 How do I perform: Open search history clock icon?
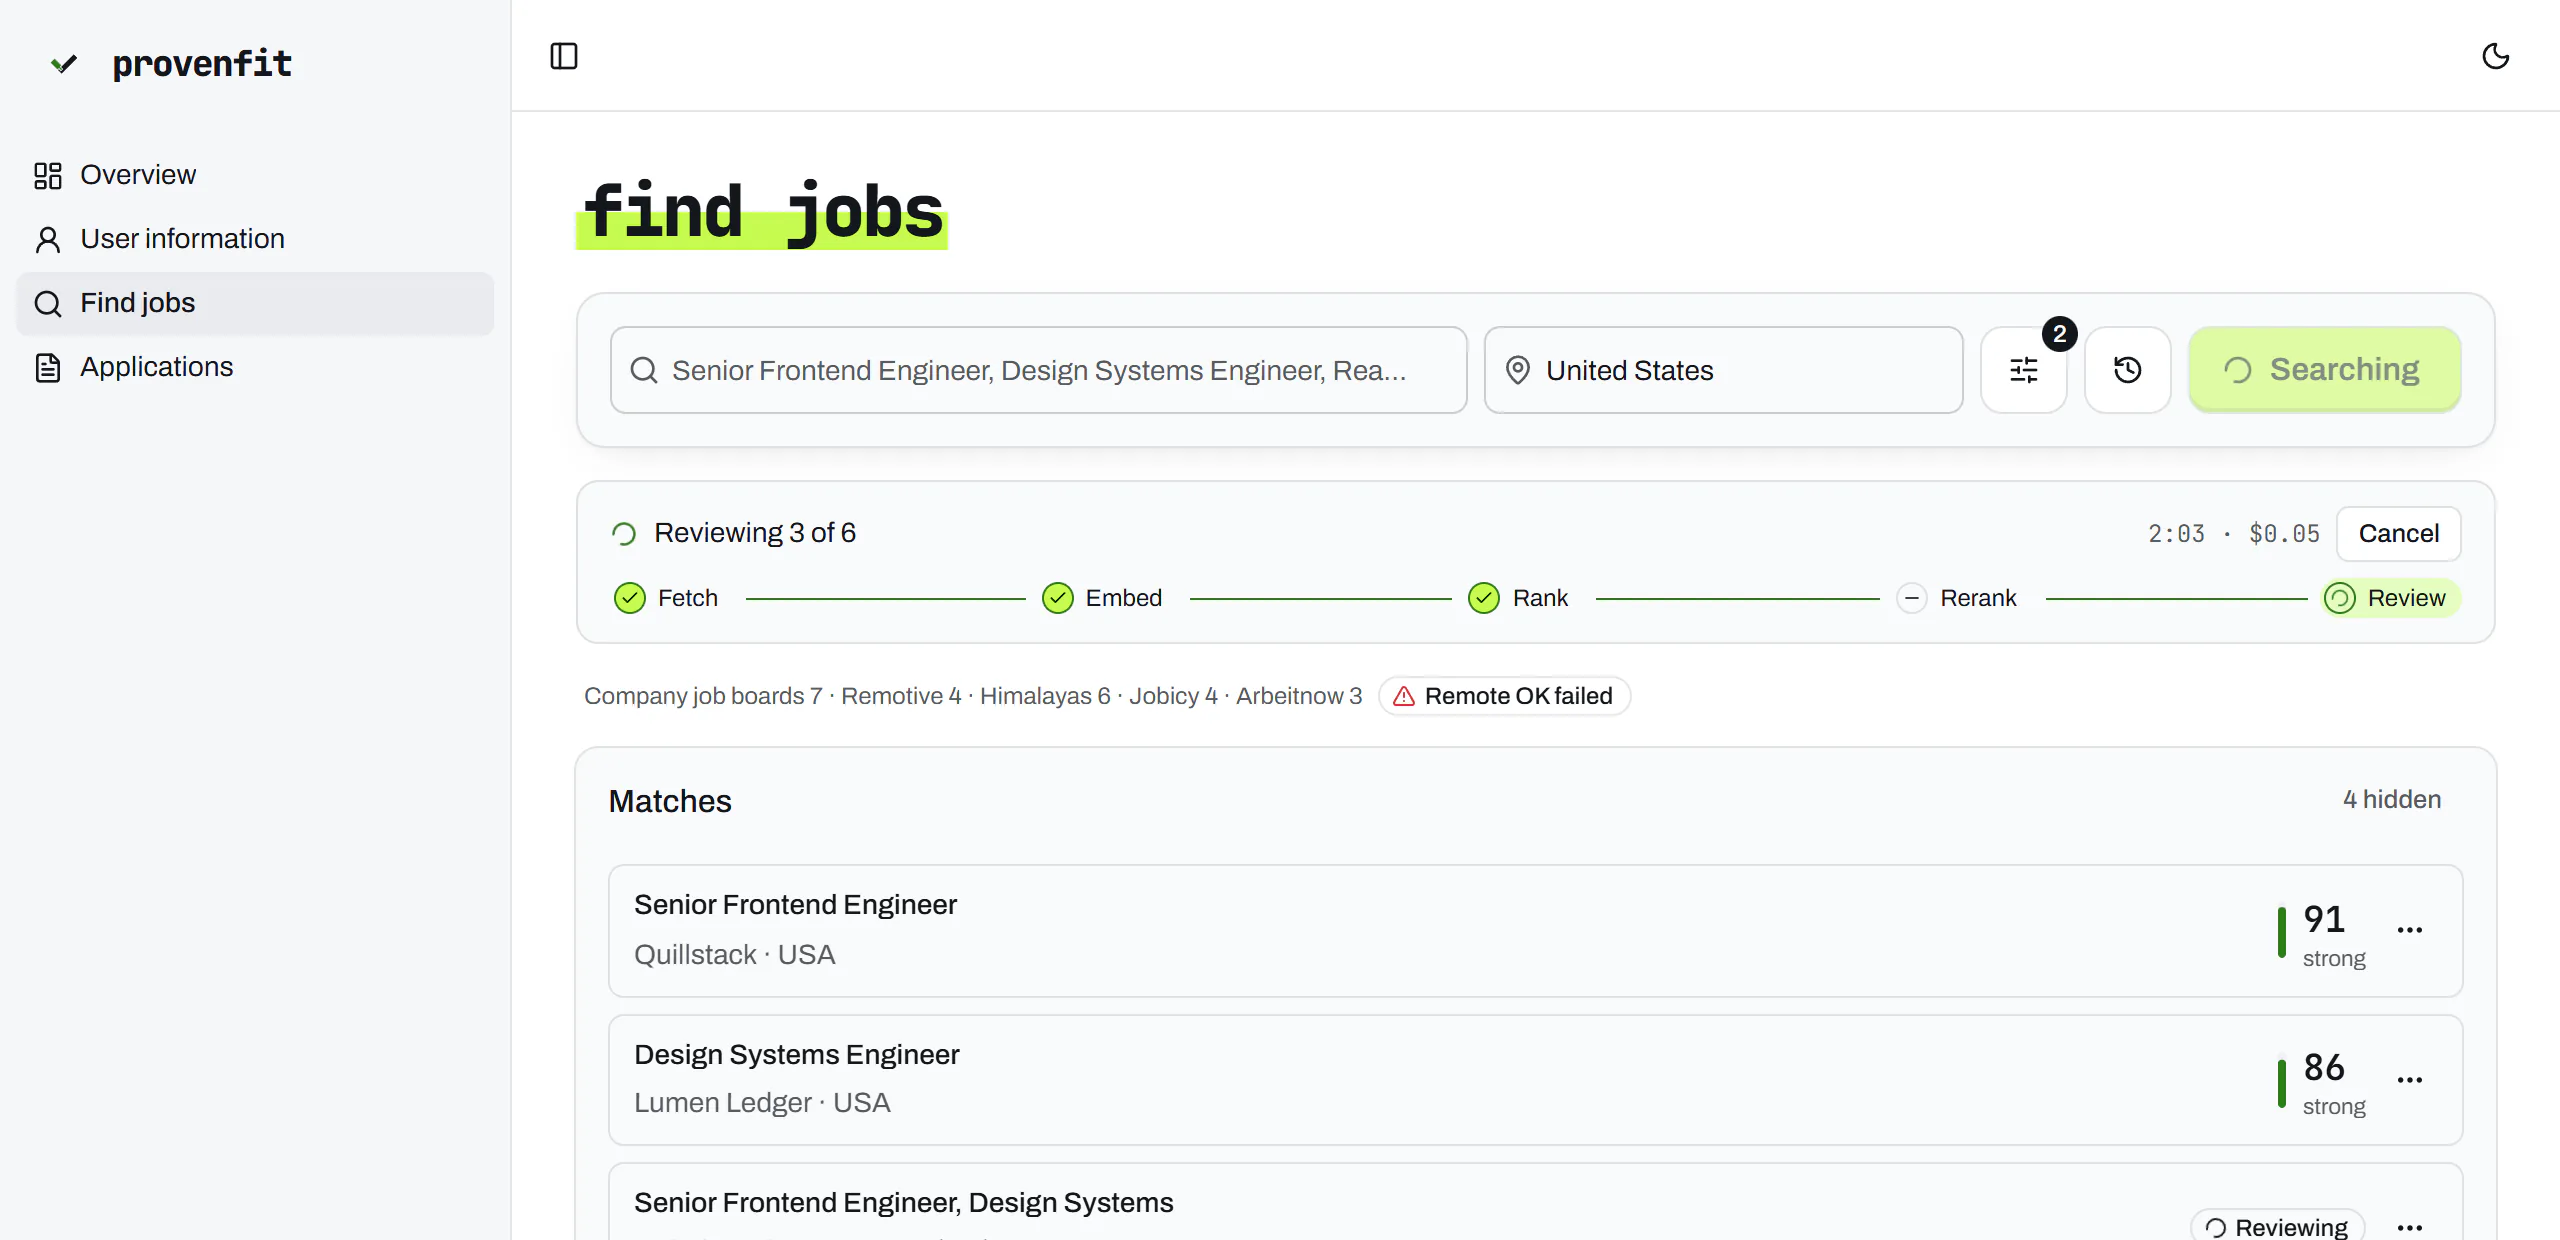click(2128, 370)
